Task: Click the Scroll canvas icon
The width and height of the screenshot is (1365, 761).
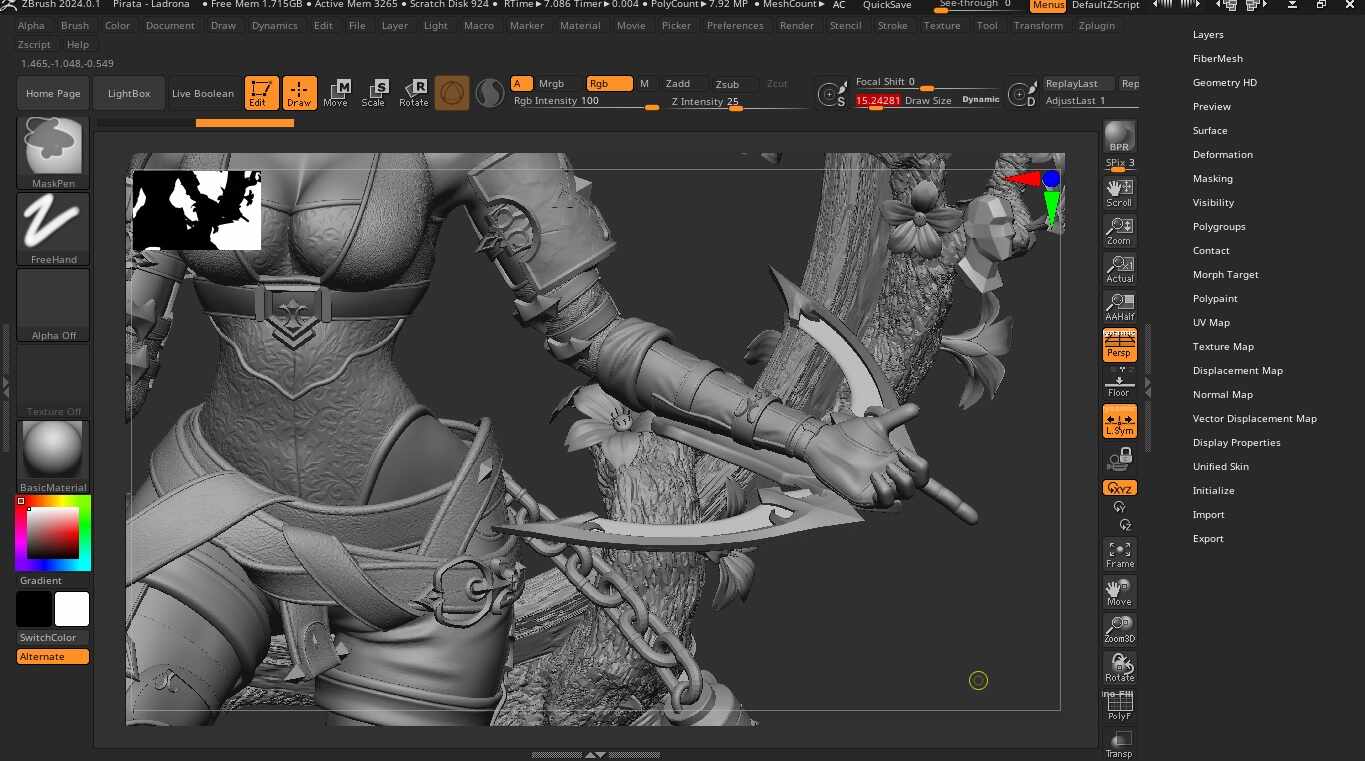Action: (1119, 193)
